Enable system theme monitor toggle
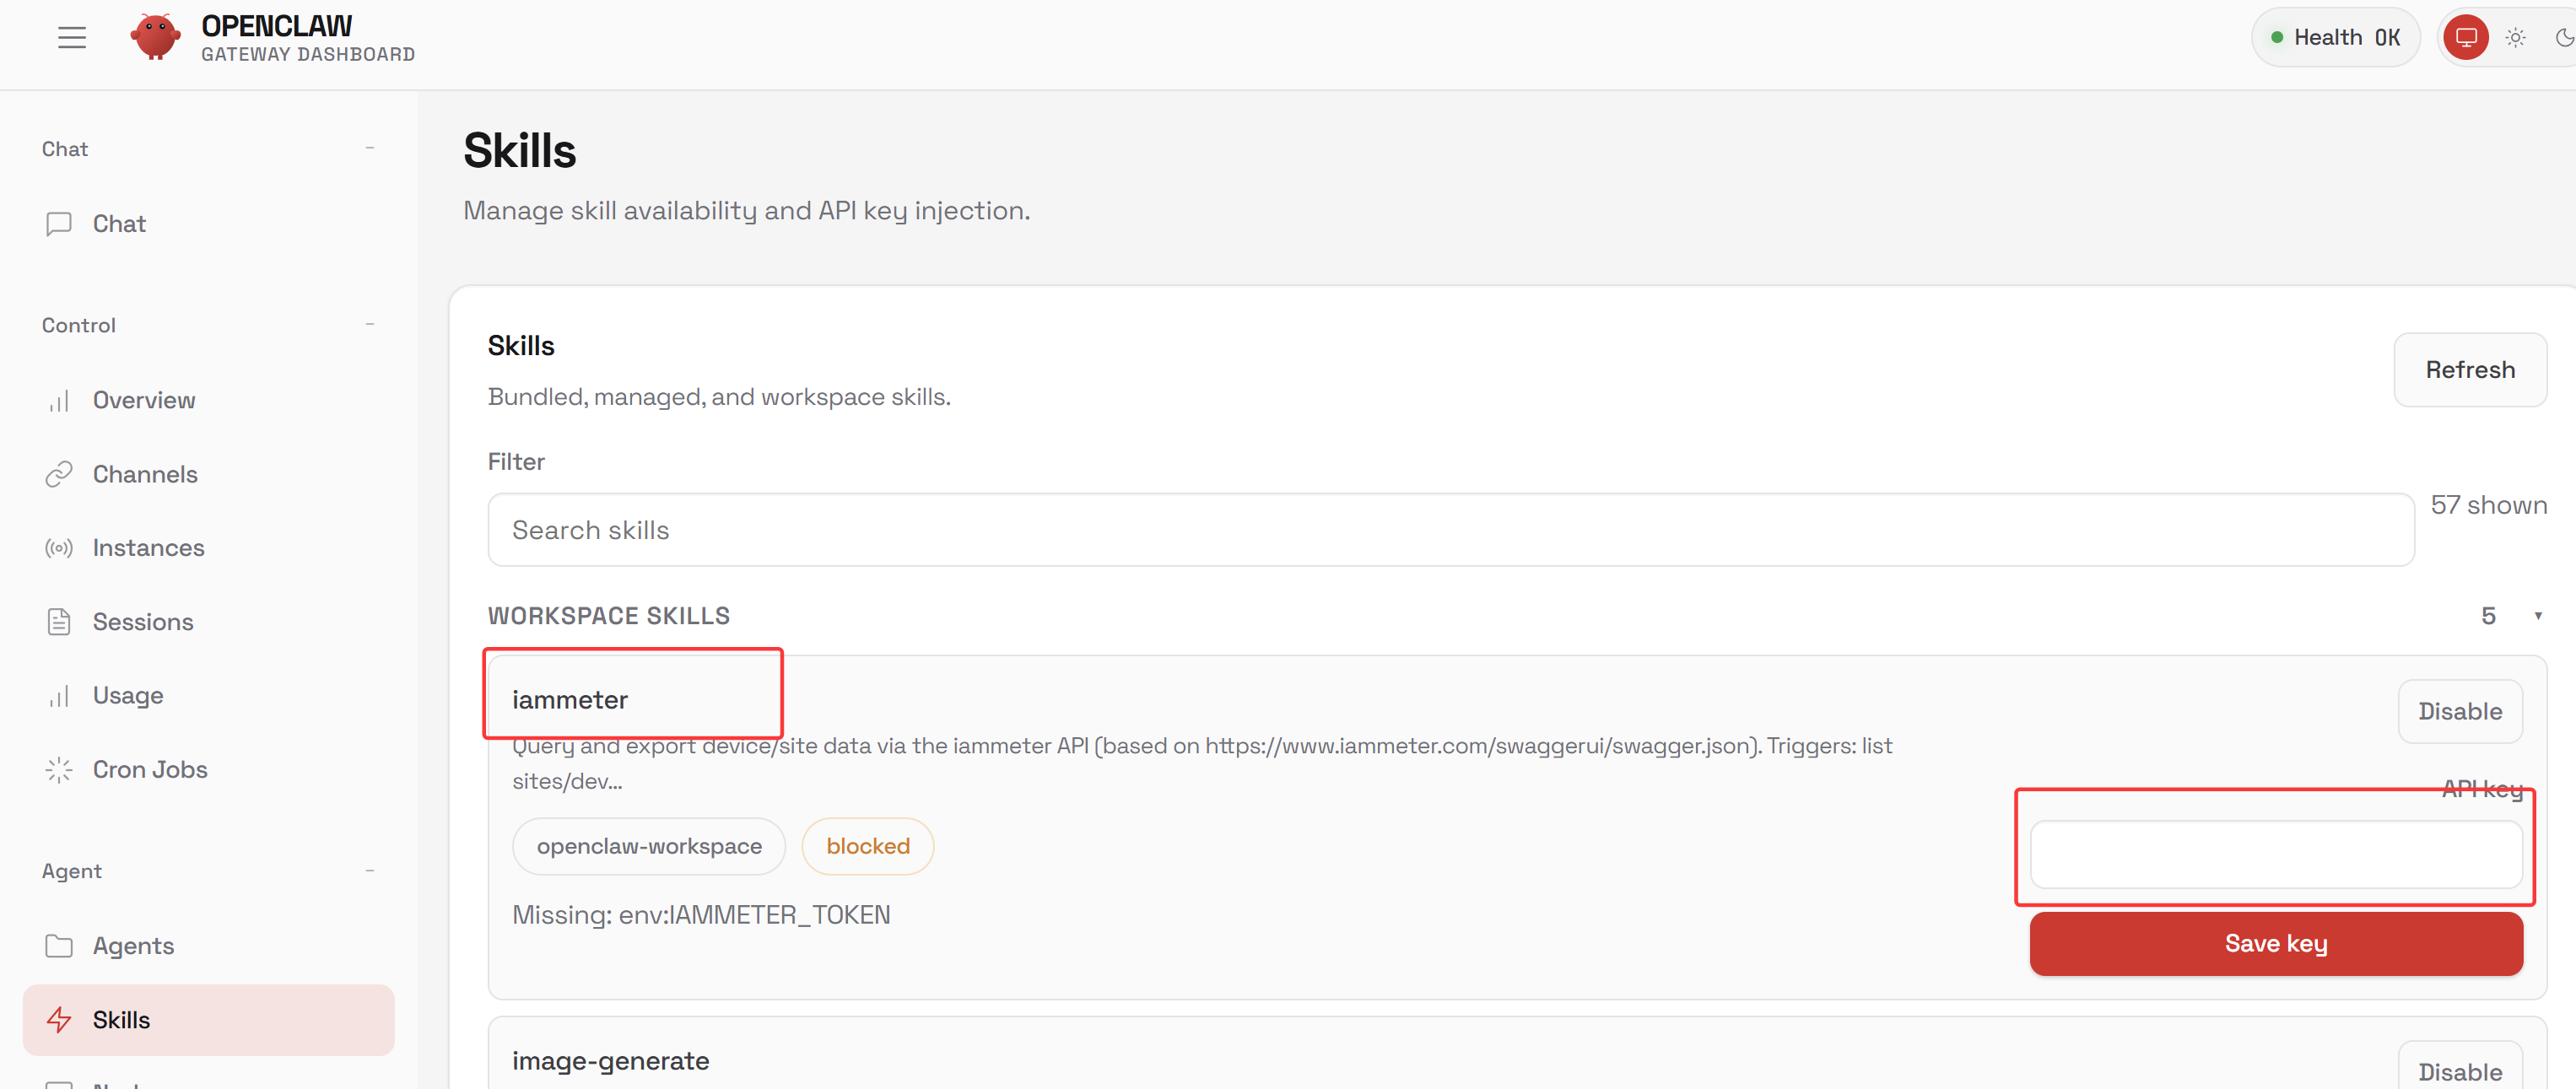The width and height of the screenshot is (2576, 1089). pyautogui.click(x=2466, y=37)
